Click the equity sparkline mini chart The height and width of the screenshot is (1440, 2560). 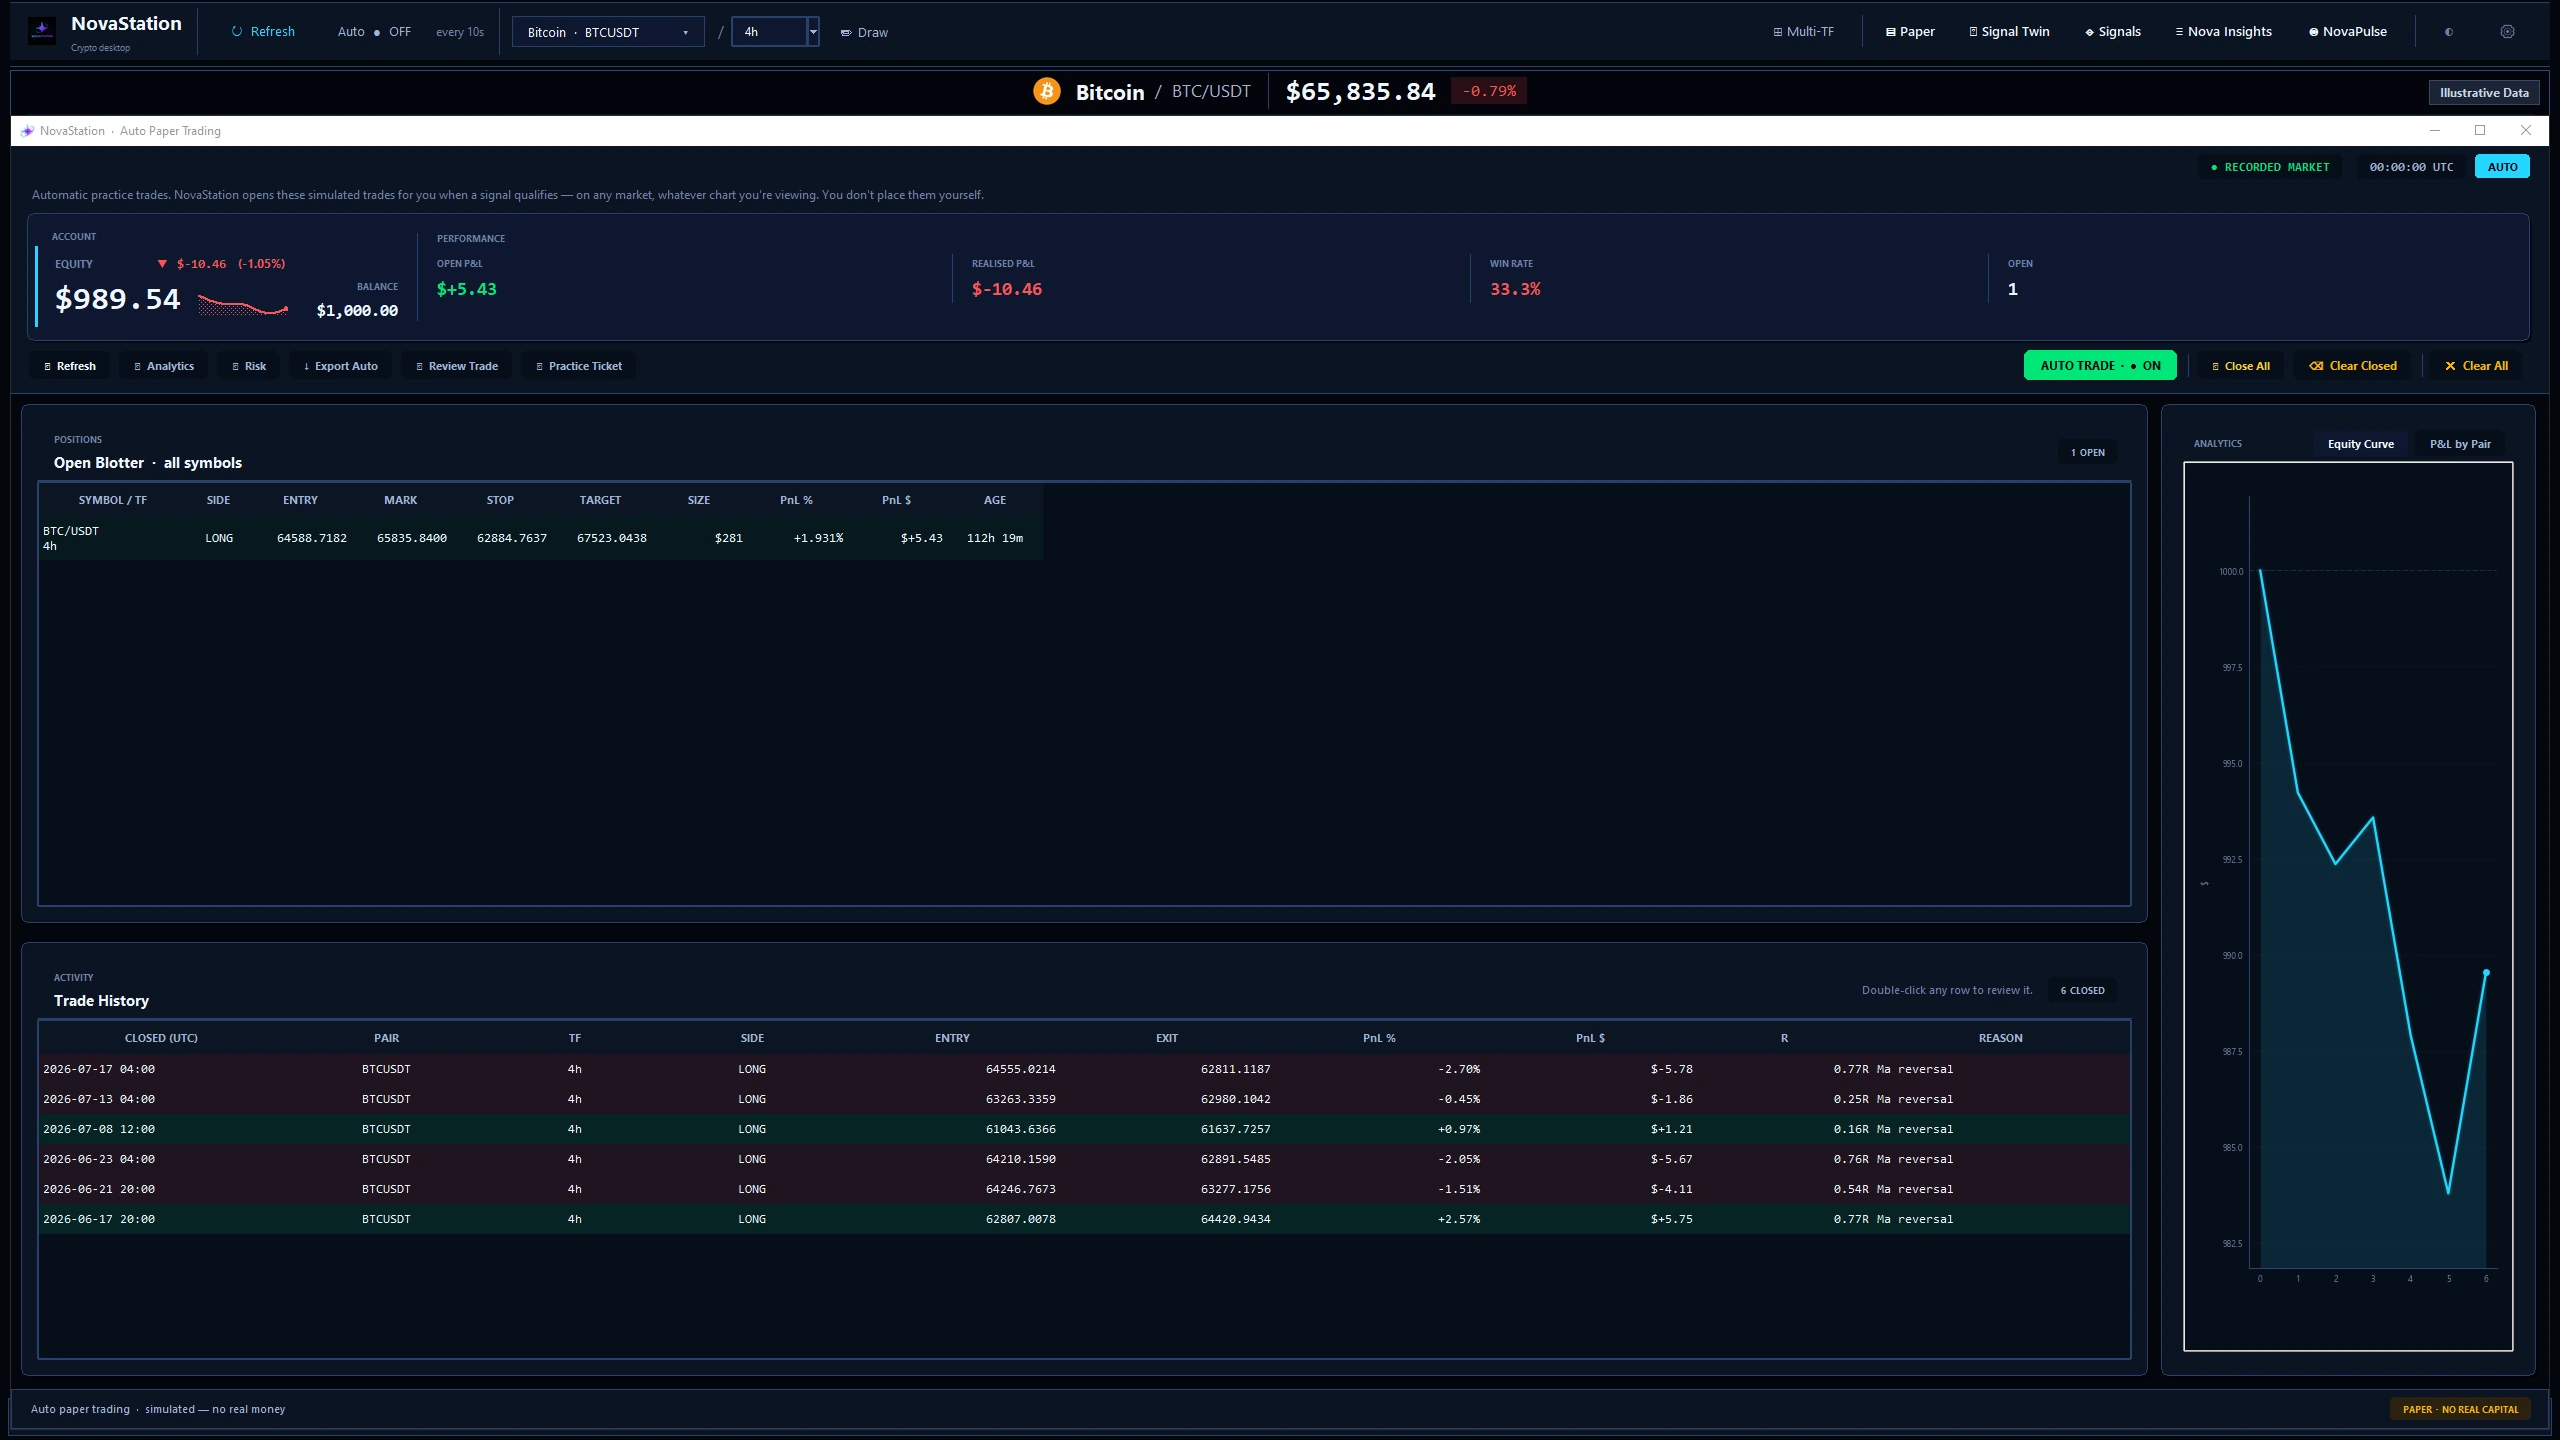(243, 305)
